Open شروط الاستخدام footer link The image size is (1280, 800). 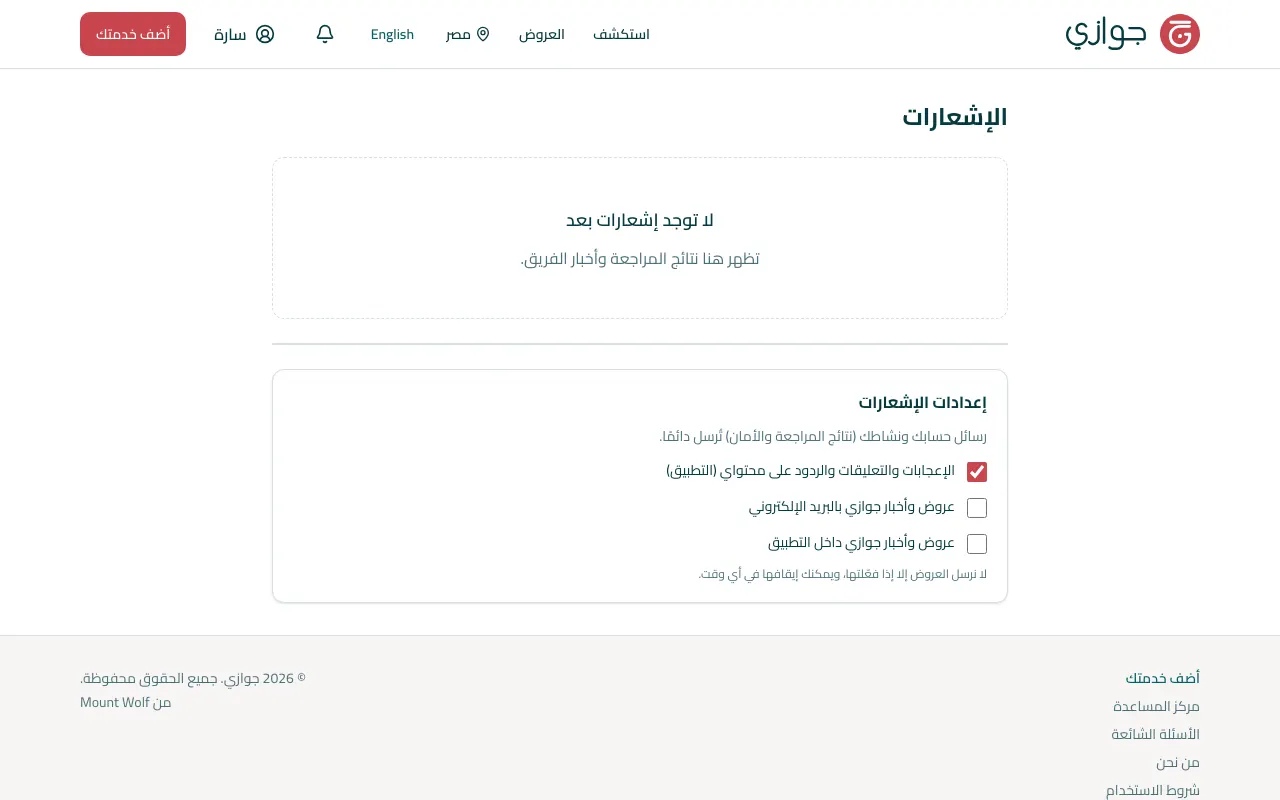(1153, 790)
